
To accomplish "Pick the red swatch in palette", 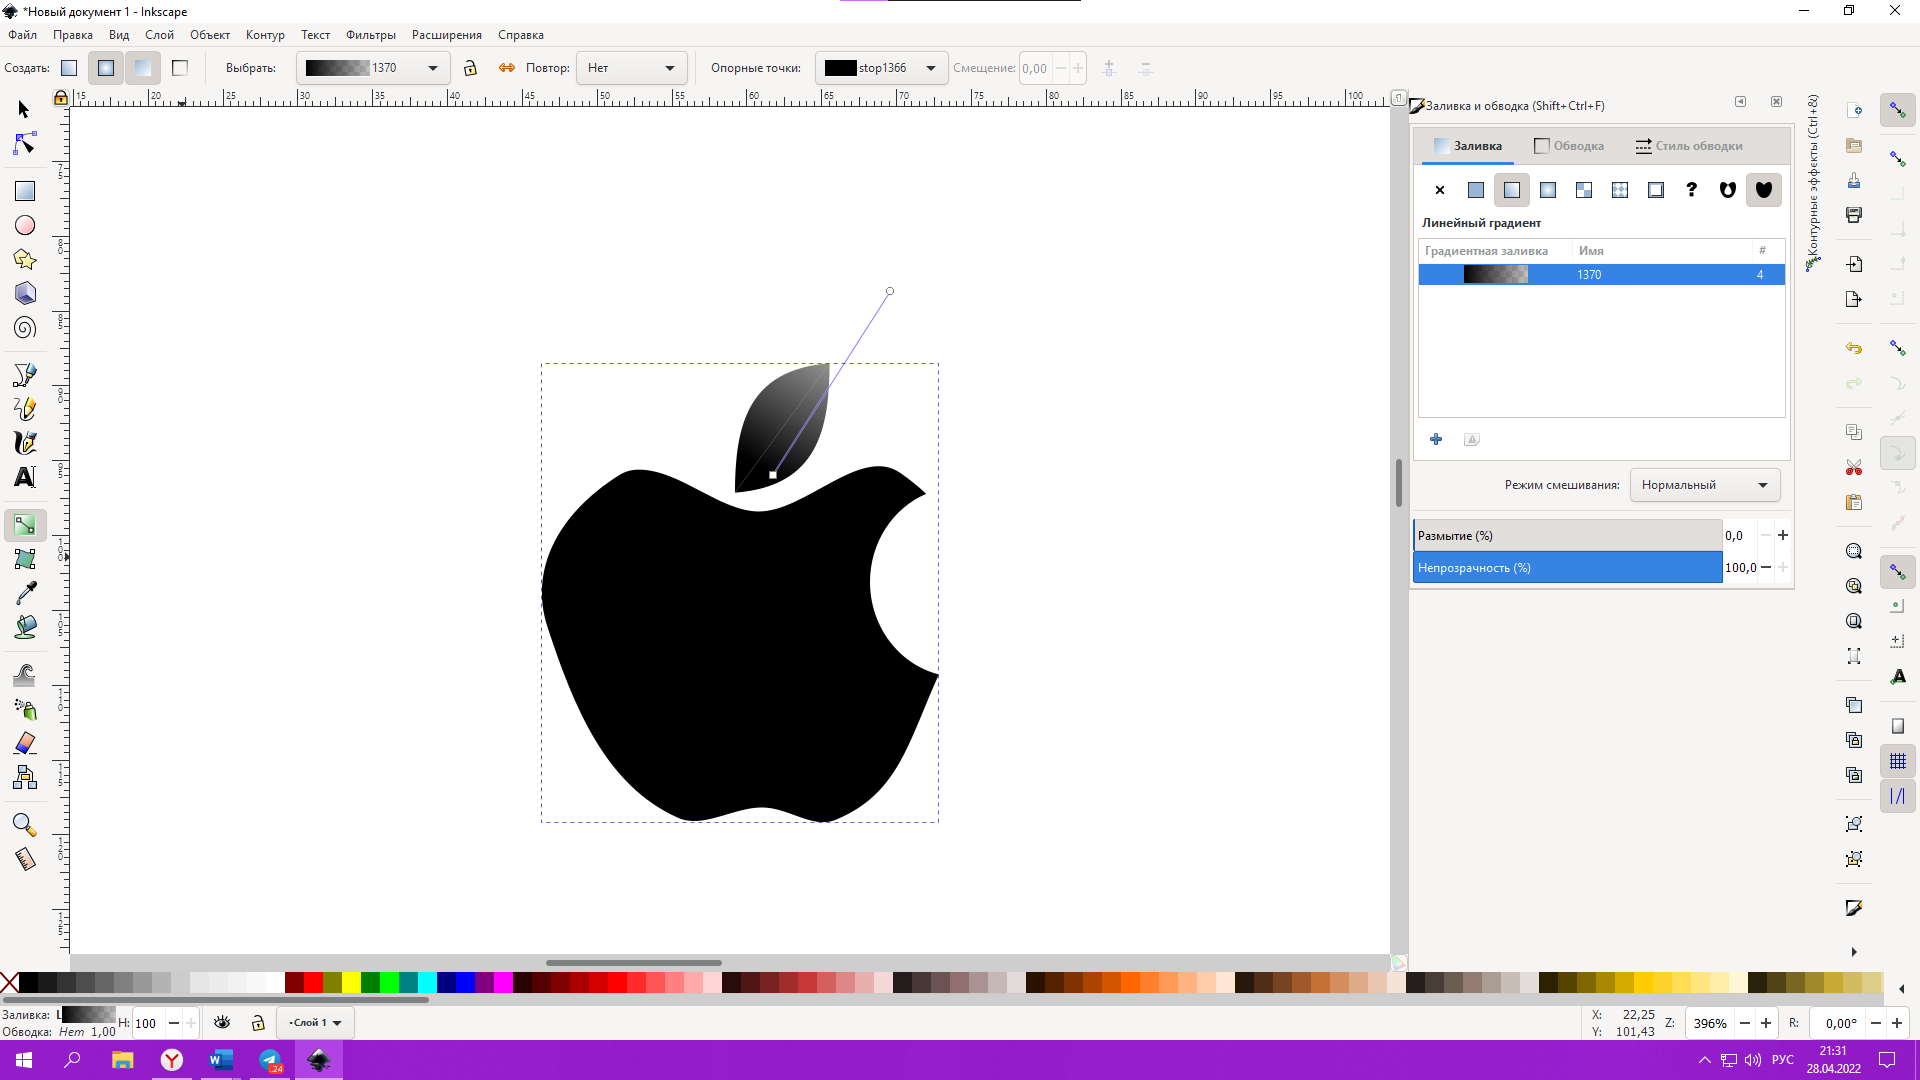I will (x=313, y=982).
